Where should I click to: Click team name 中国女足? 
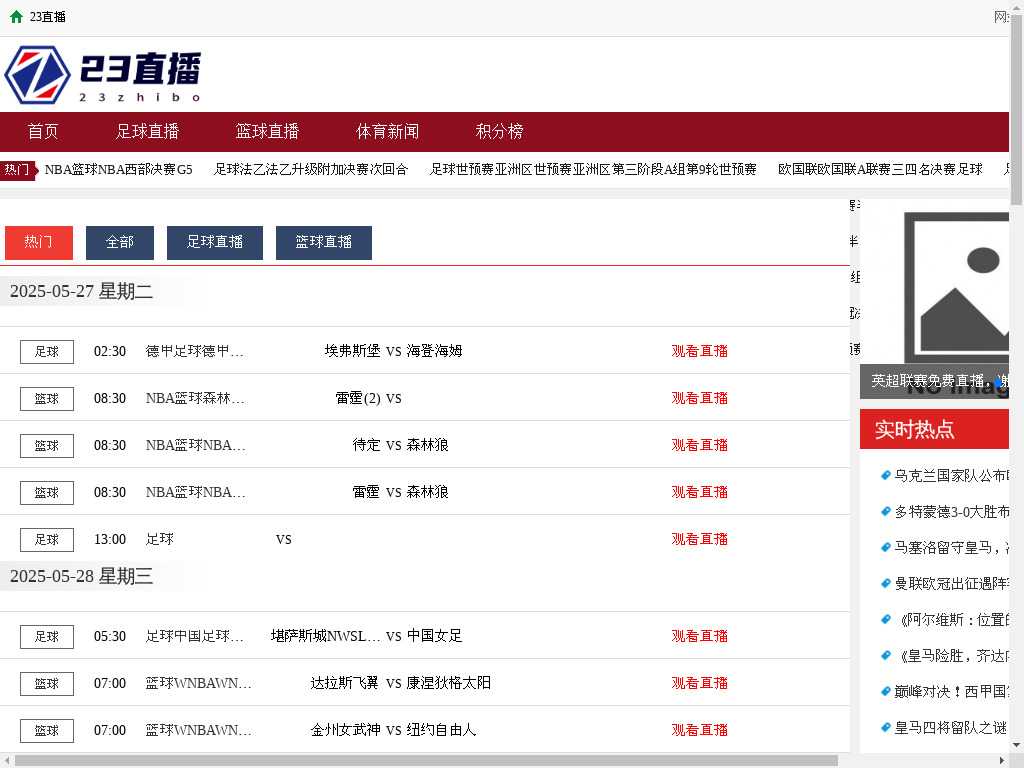pyautogui.click(x=434, y=635)
